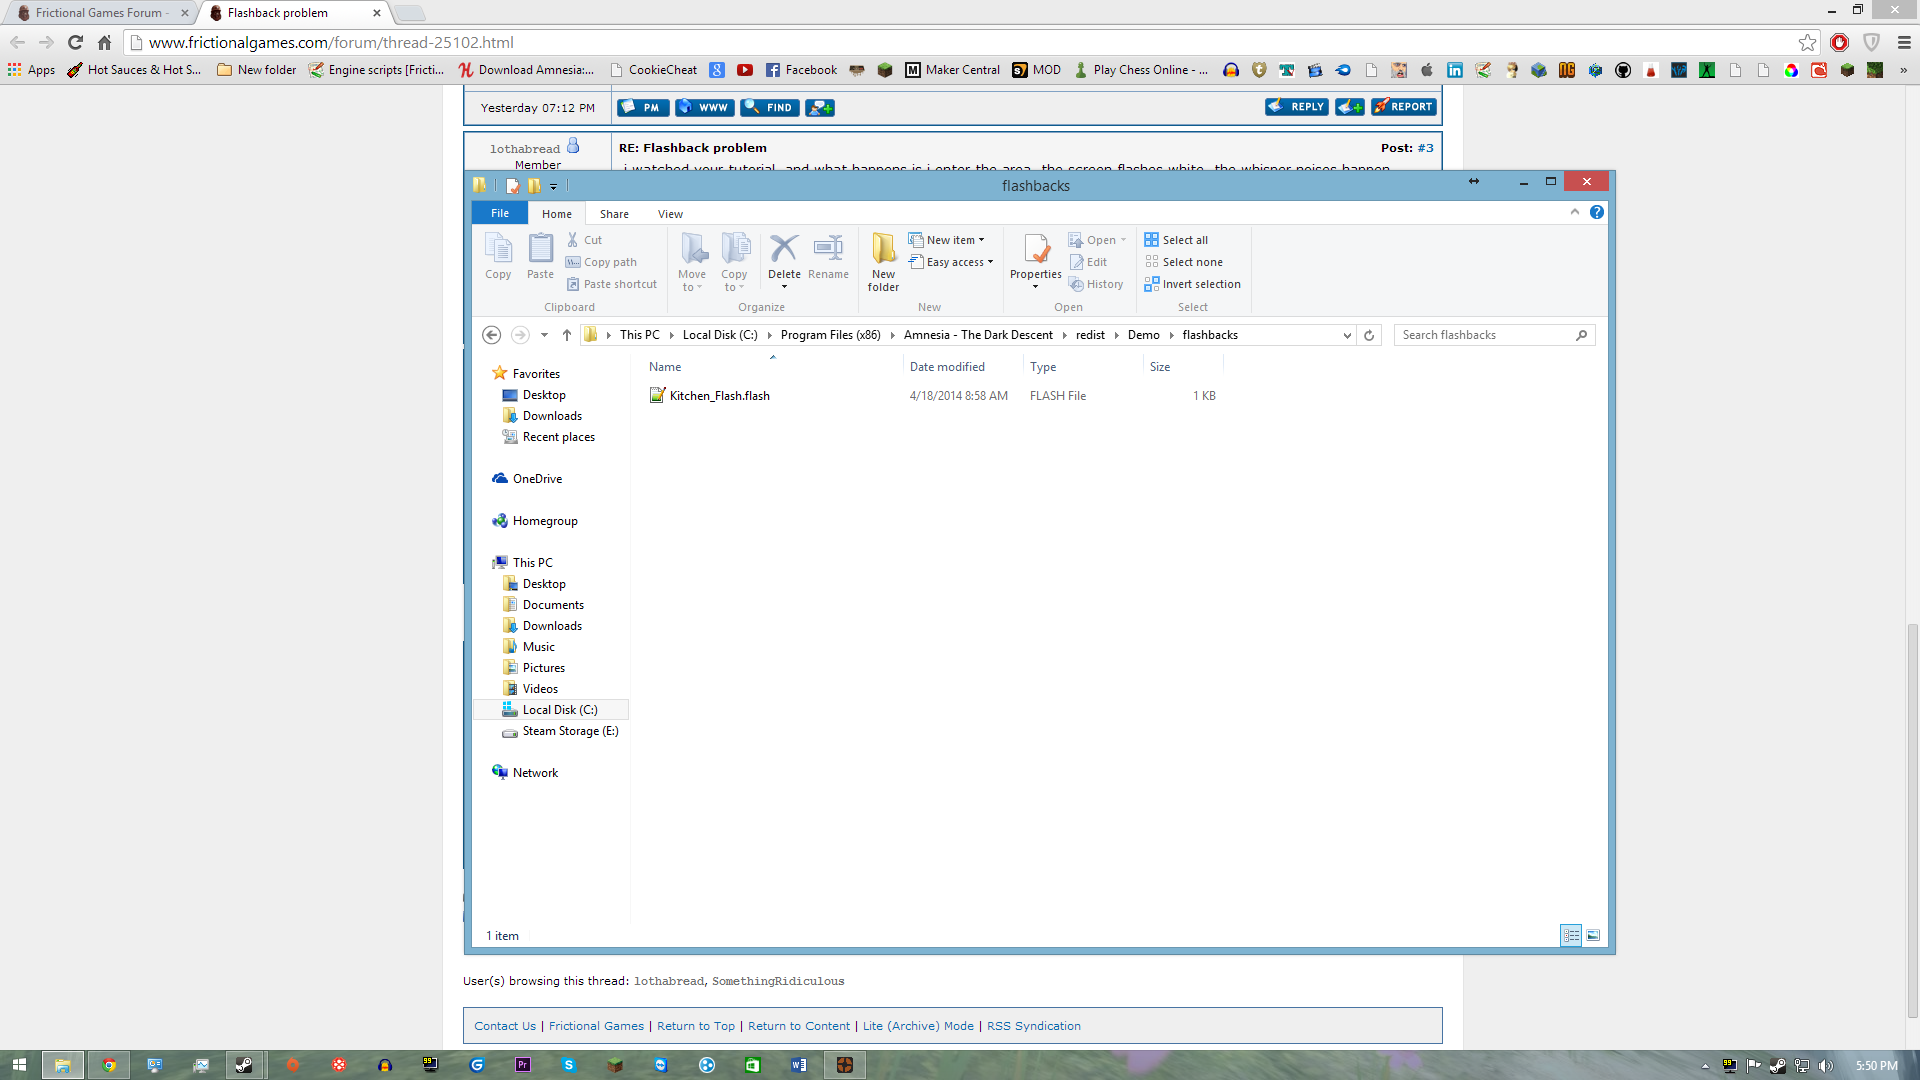Open address bar history dropdown arrow
The height and width of the screenshot is (1080, 1920).
tap(1347, 335)
